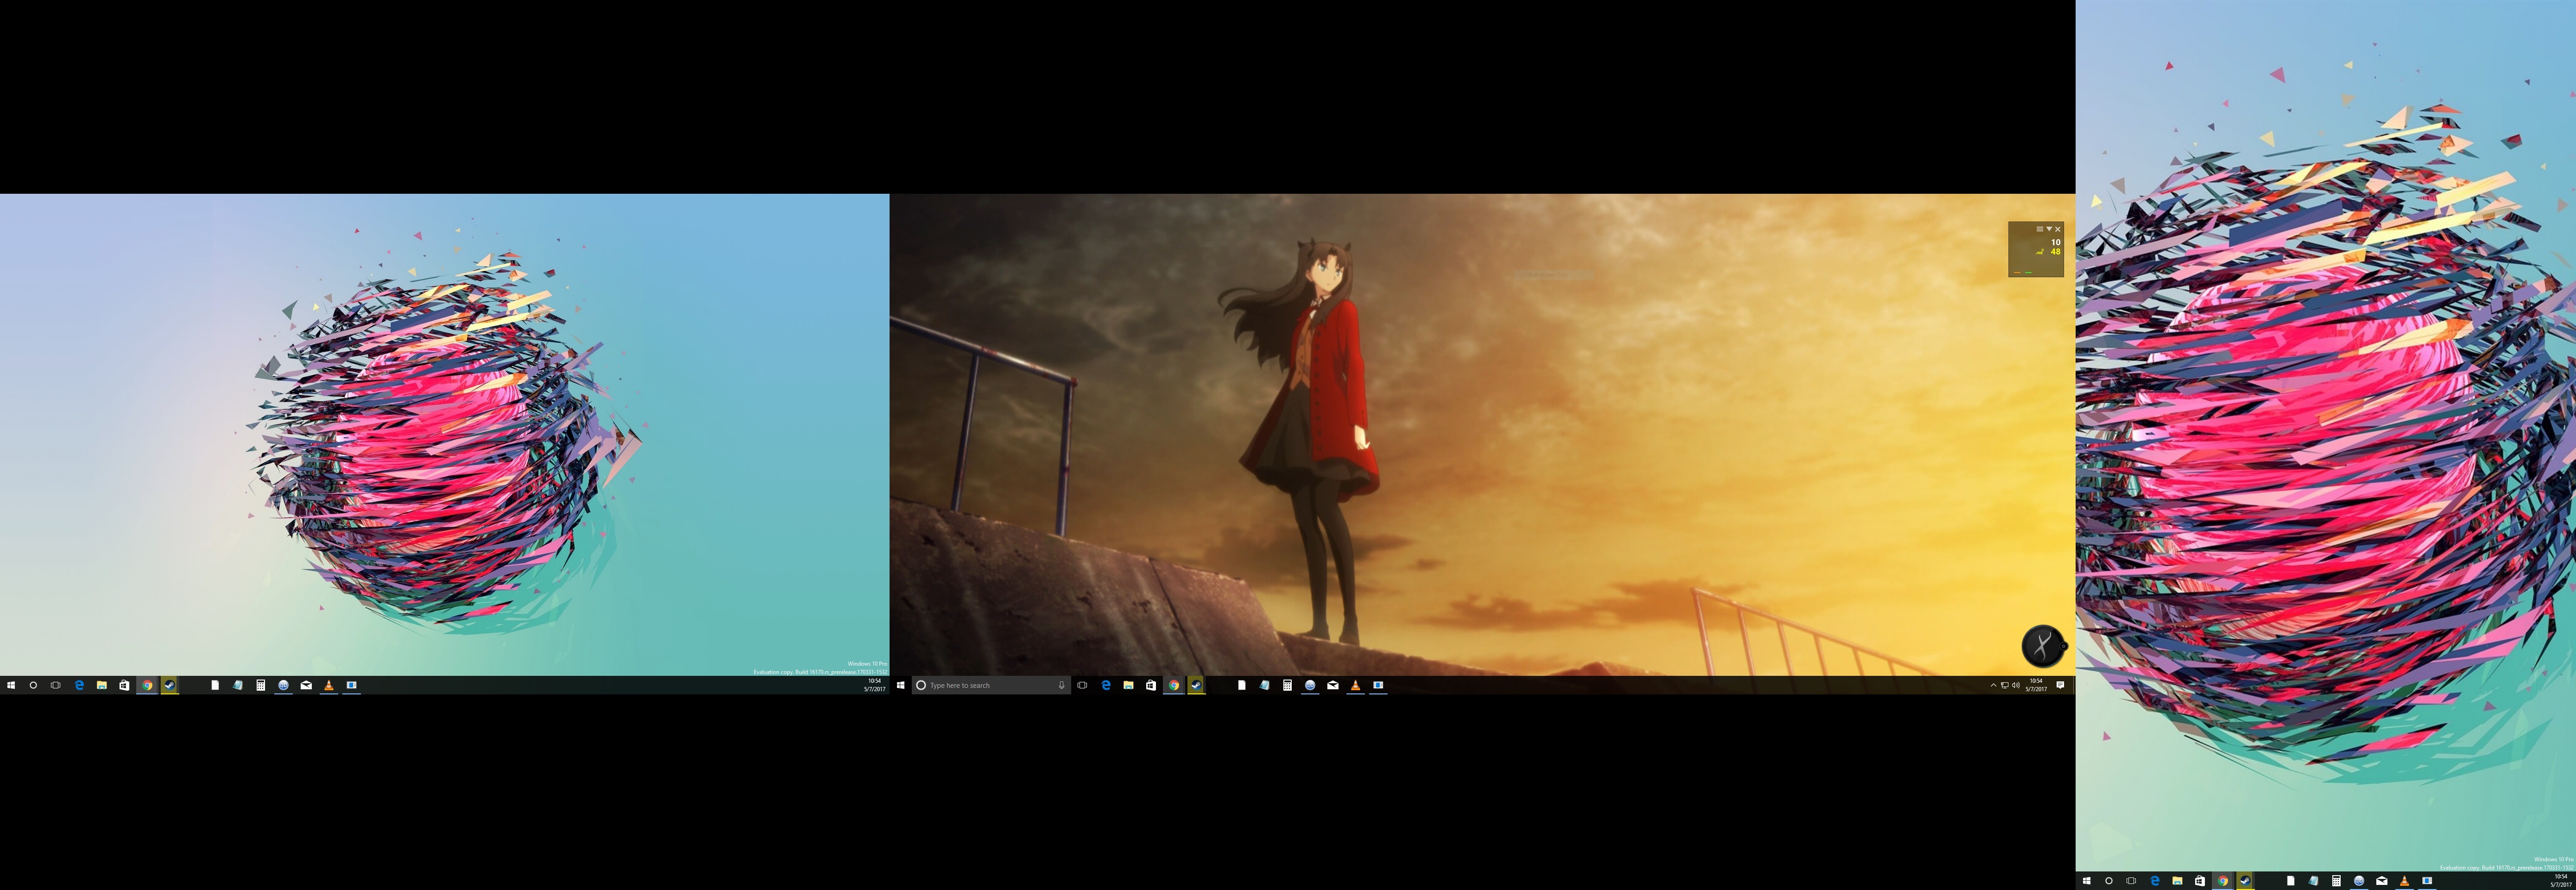Viewport: 2576px width, 890px height.
Task: Open Action Center notifications icon
Action: (2060, 685)
